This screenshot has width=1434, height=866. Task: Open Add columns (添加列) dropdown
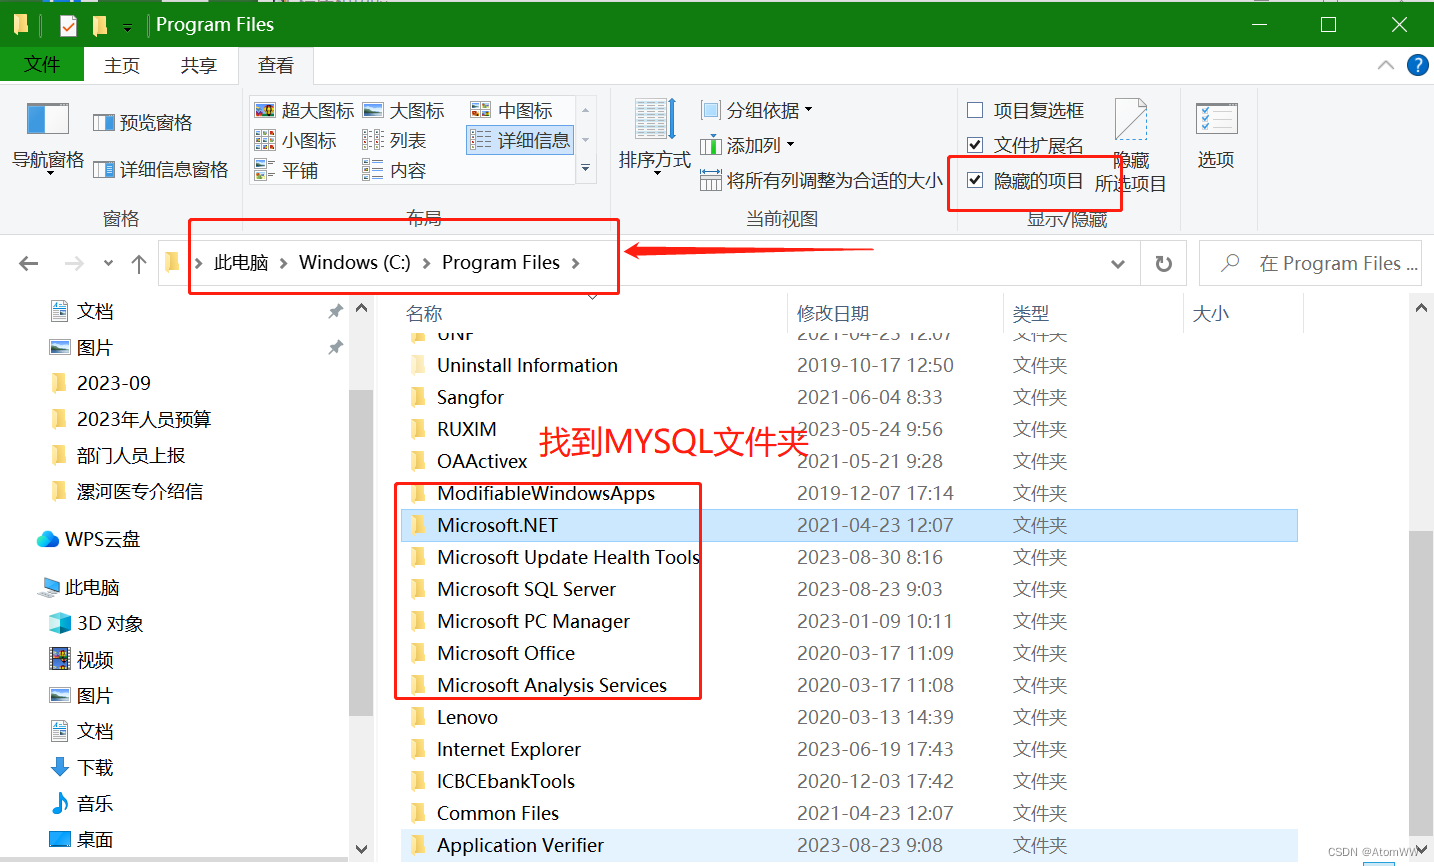(x=747, y=145)
